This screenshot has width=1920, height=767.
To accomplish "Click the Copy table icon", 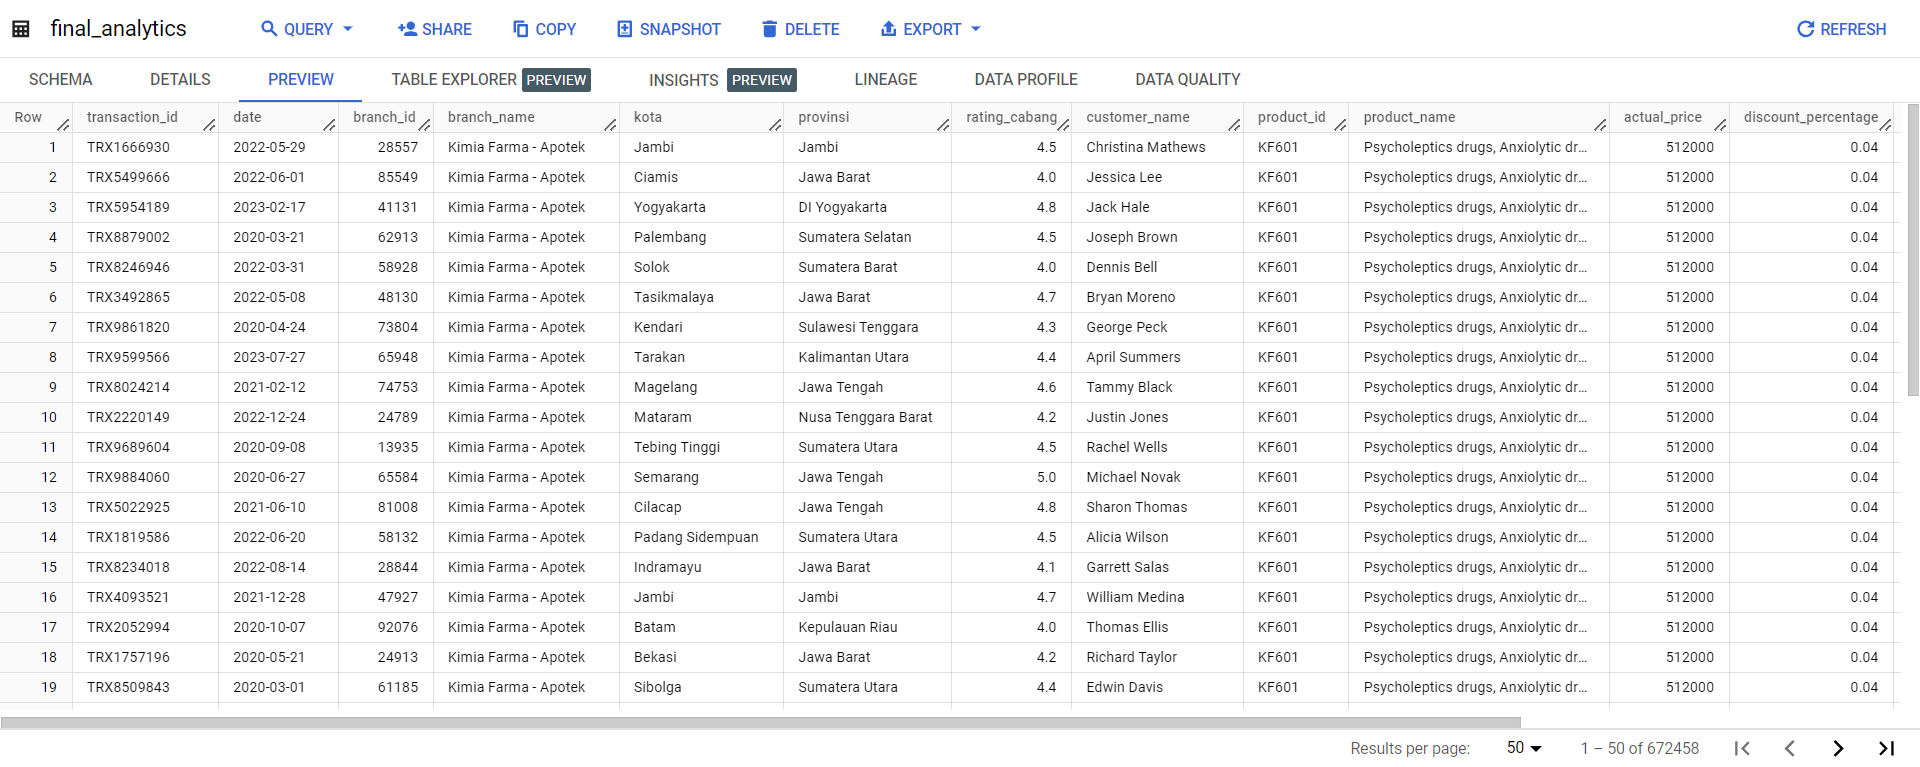I will point(520,29).
